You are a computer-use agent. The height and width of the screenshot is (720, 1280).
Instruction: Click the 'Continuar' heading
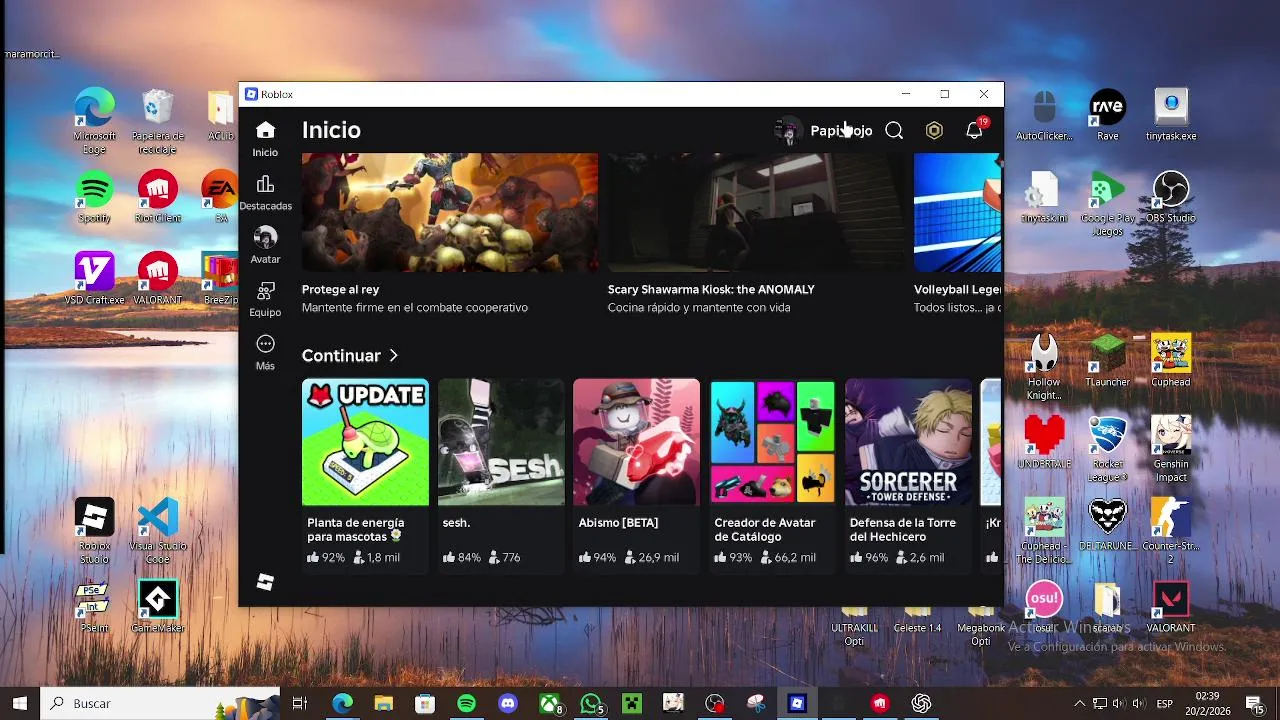click(341, 355)
